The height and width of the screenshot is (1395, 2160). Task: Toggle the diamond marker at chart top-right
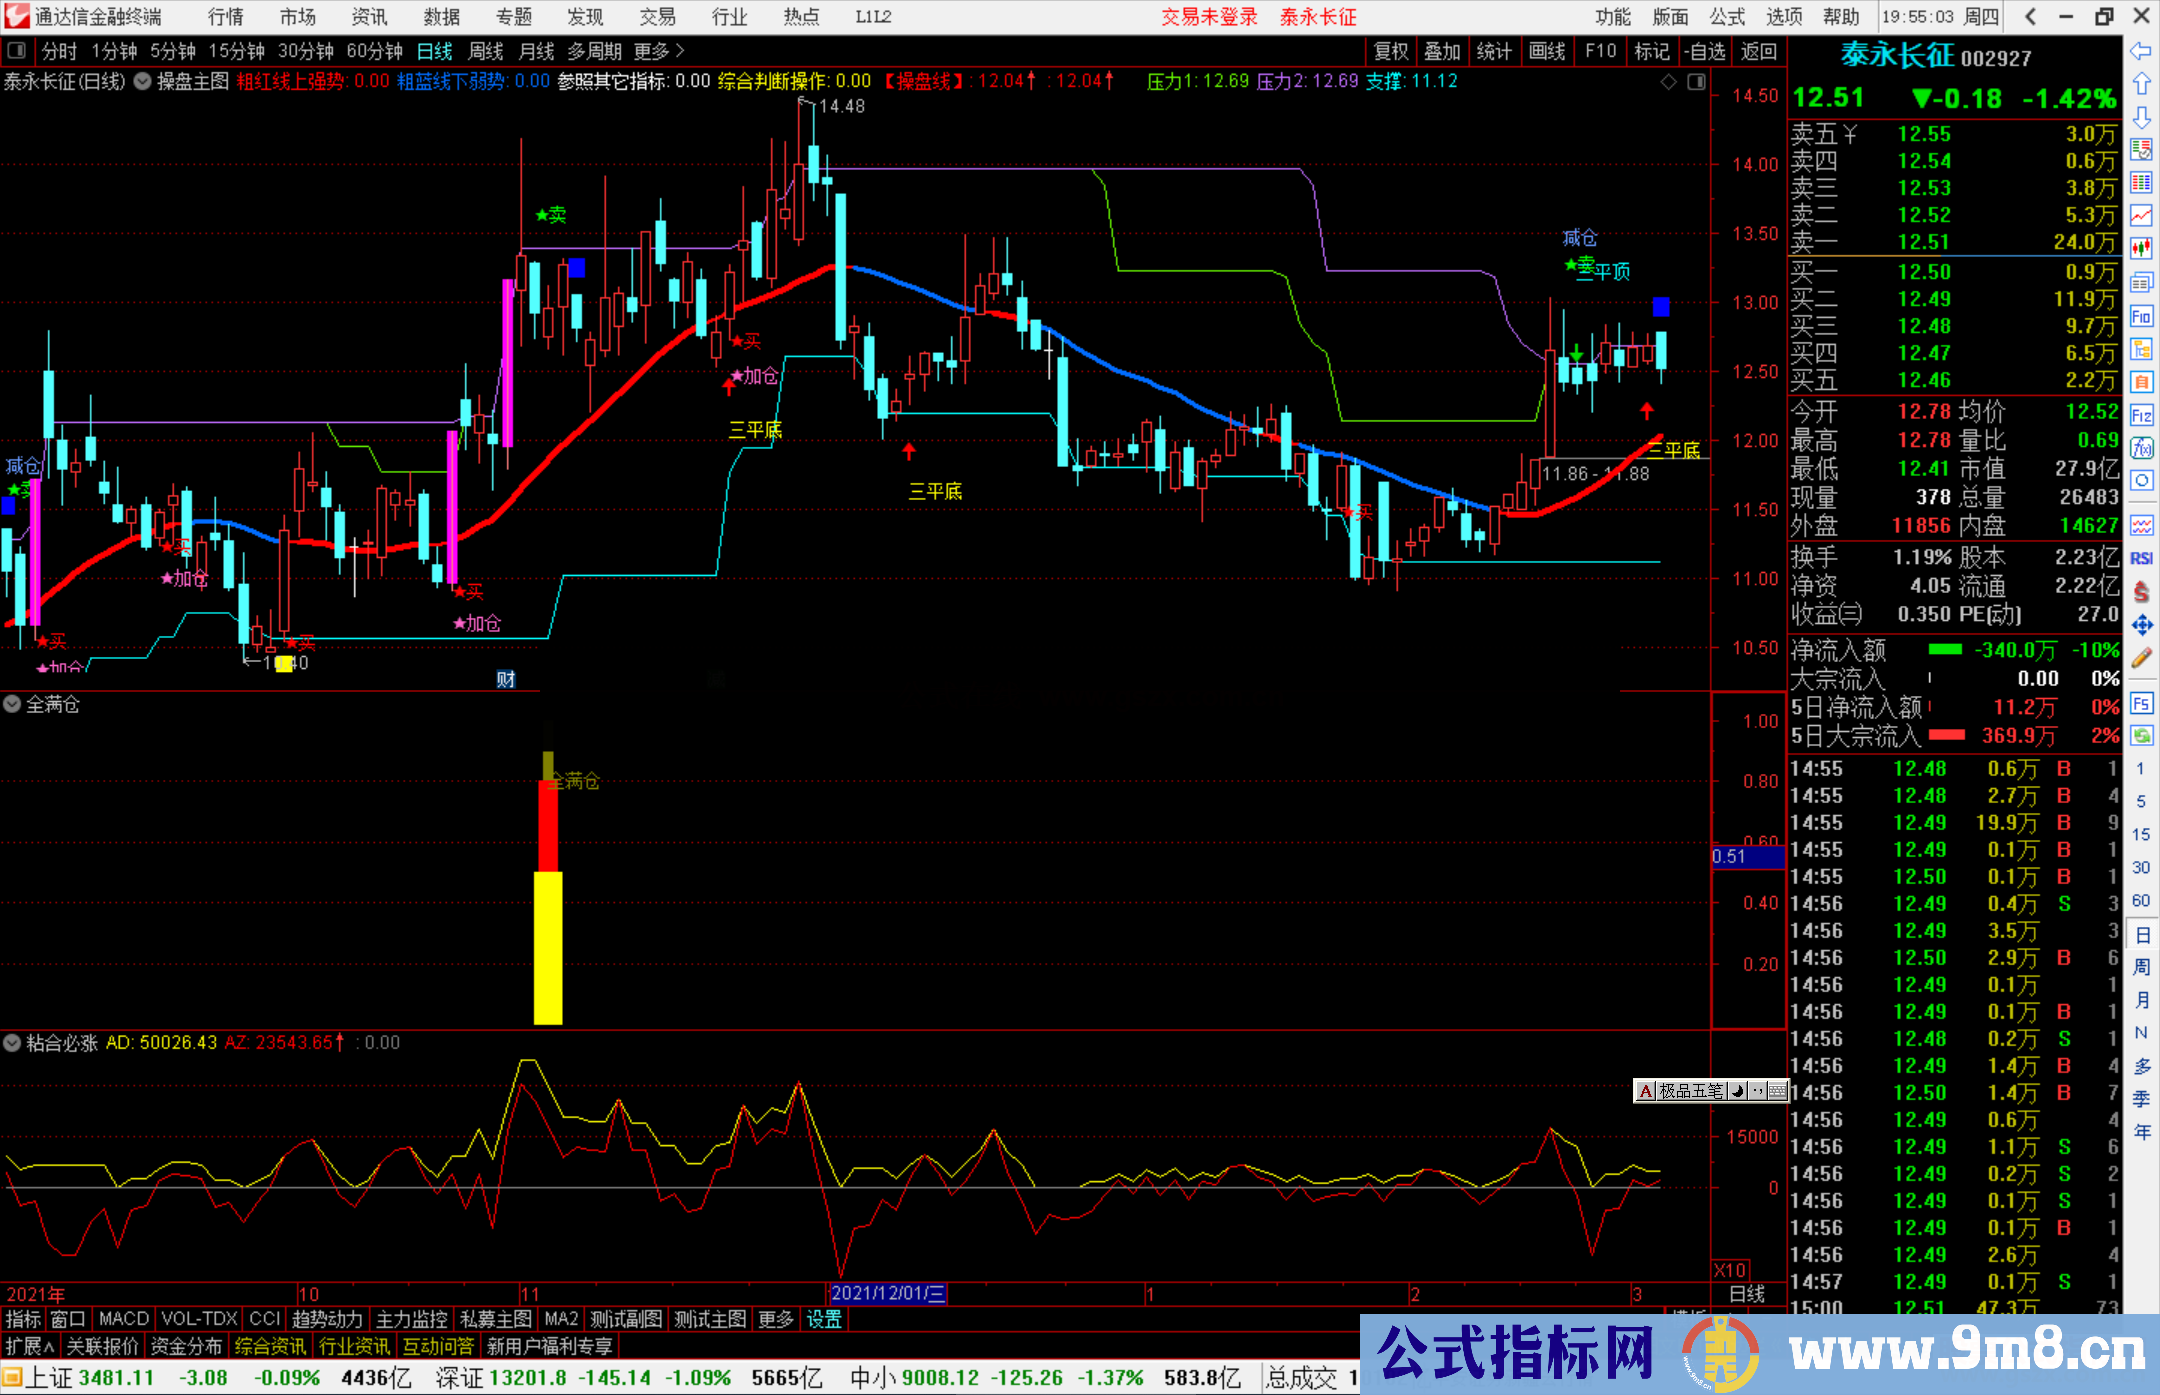[x=1669, y=82]
